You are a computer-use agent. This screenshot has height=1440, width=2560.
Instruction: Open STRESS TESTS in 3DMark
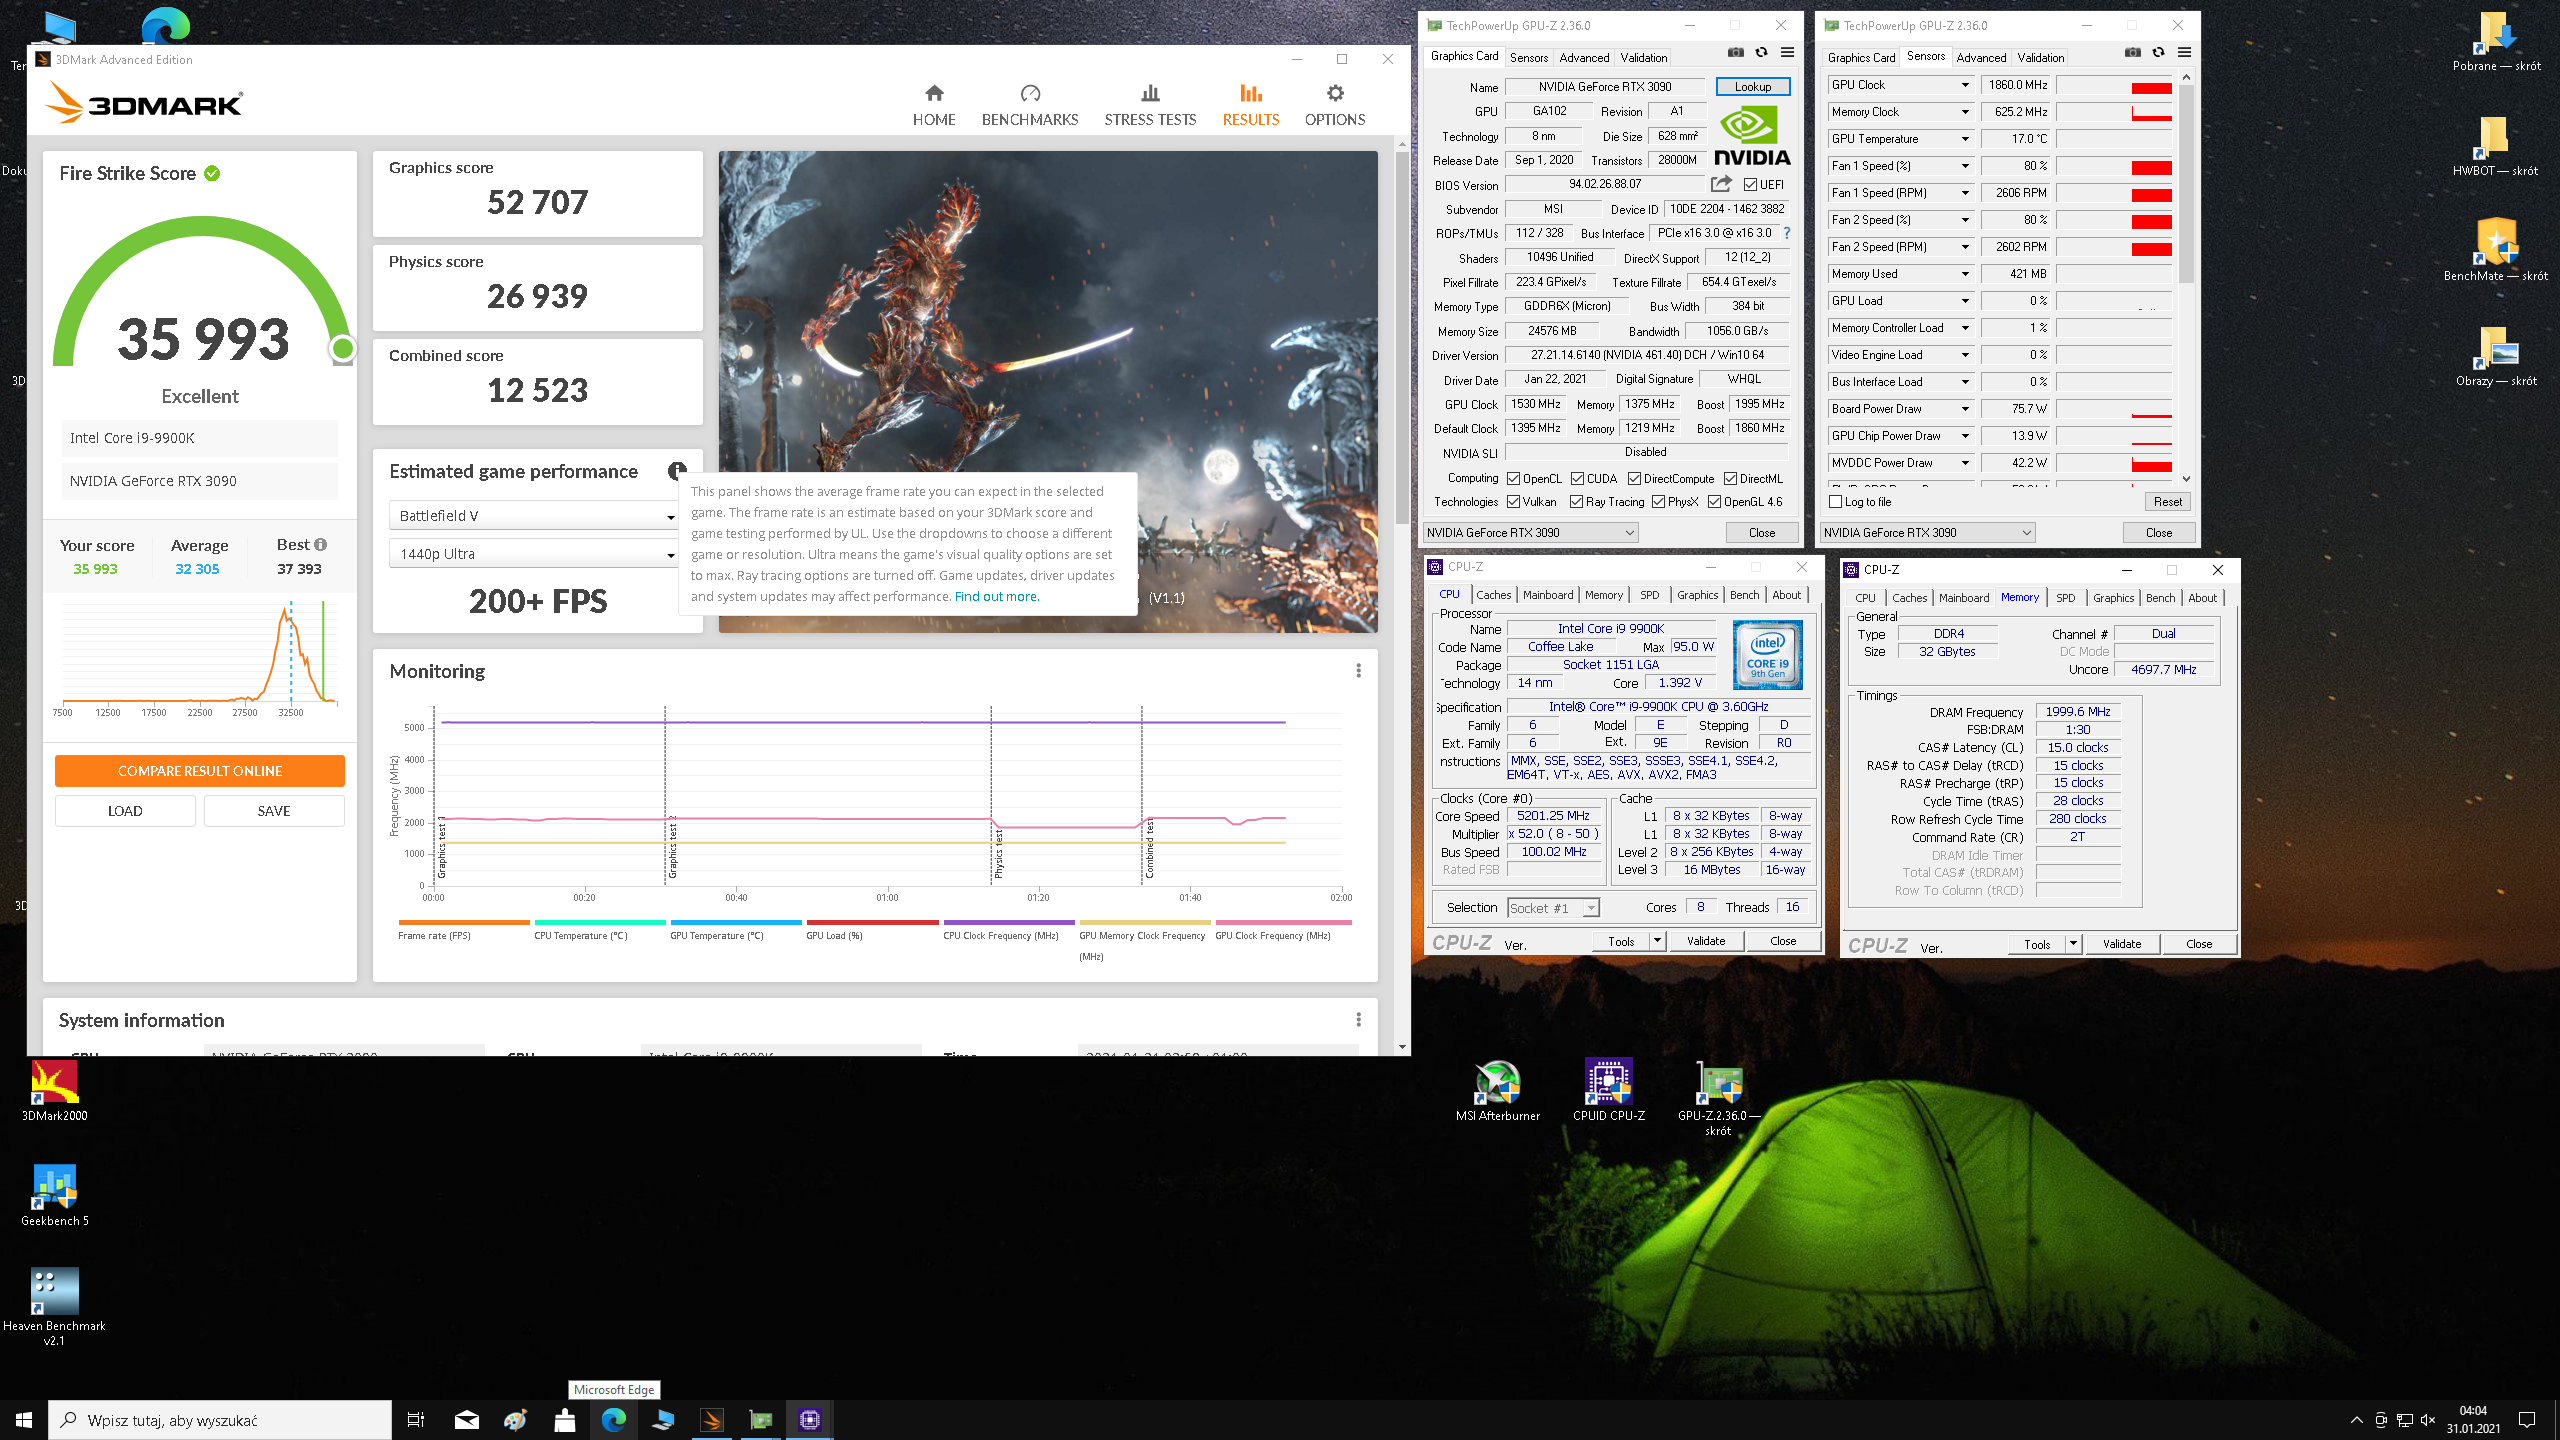click(1150, 105)
